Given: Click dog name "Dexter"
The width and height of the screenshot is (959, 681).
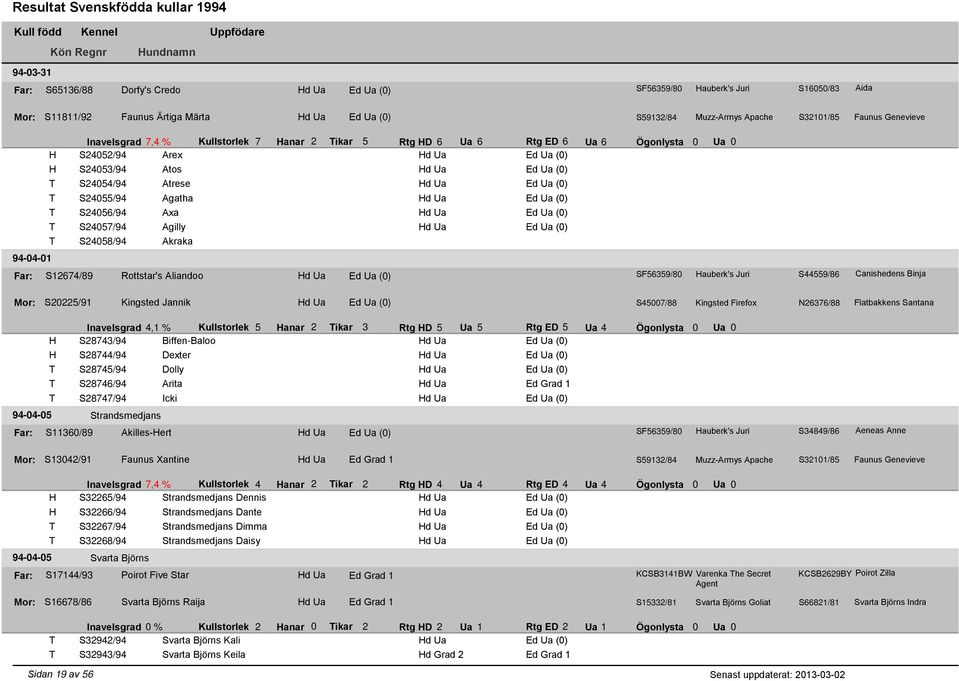Looking at the screenshot, I should [x=177, y=355].
